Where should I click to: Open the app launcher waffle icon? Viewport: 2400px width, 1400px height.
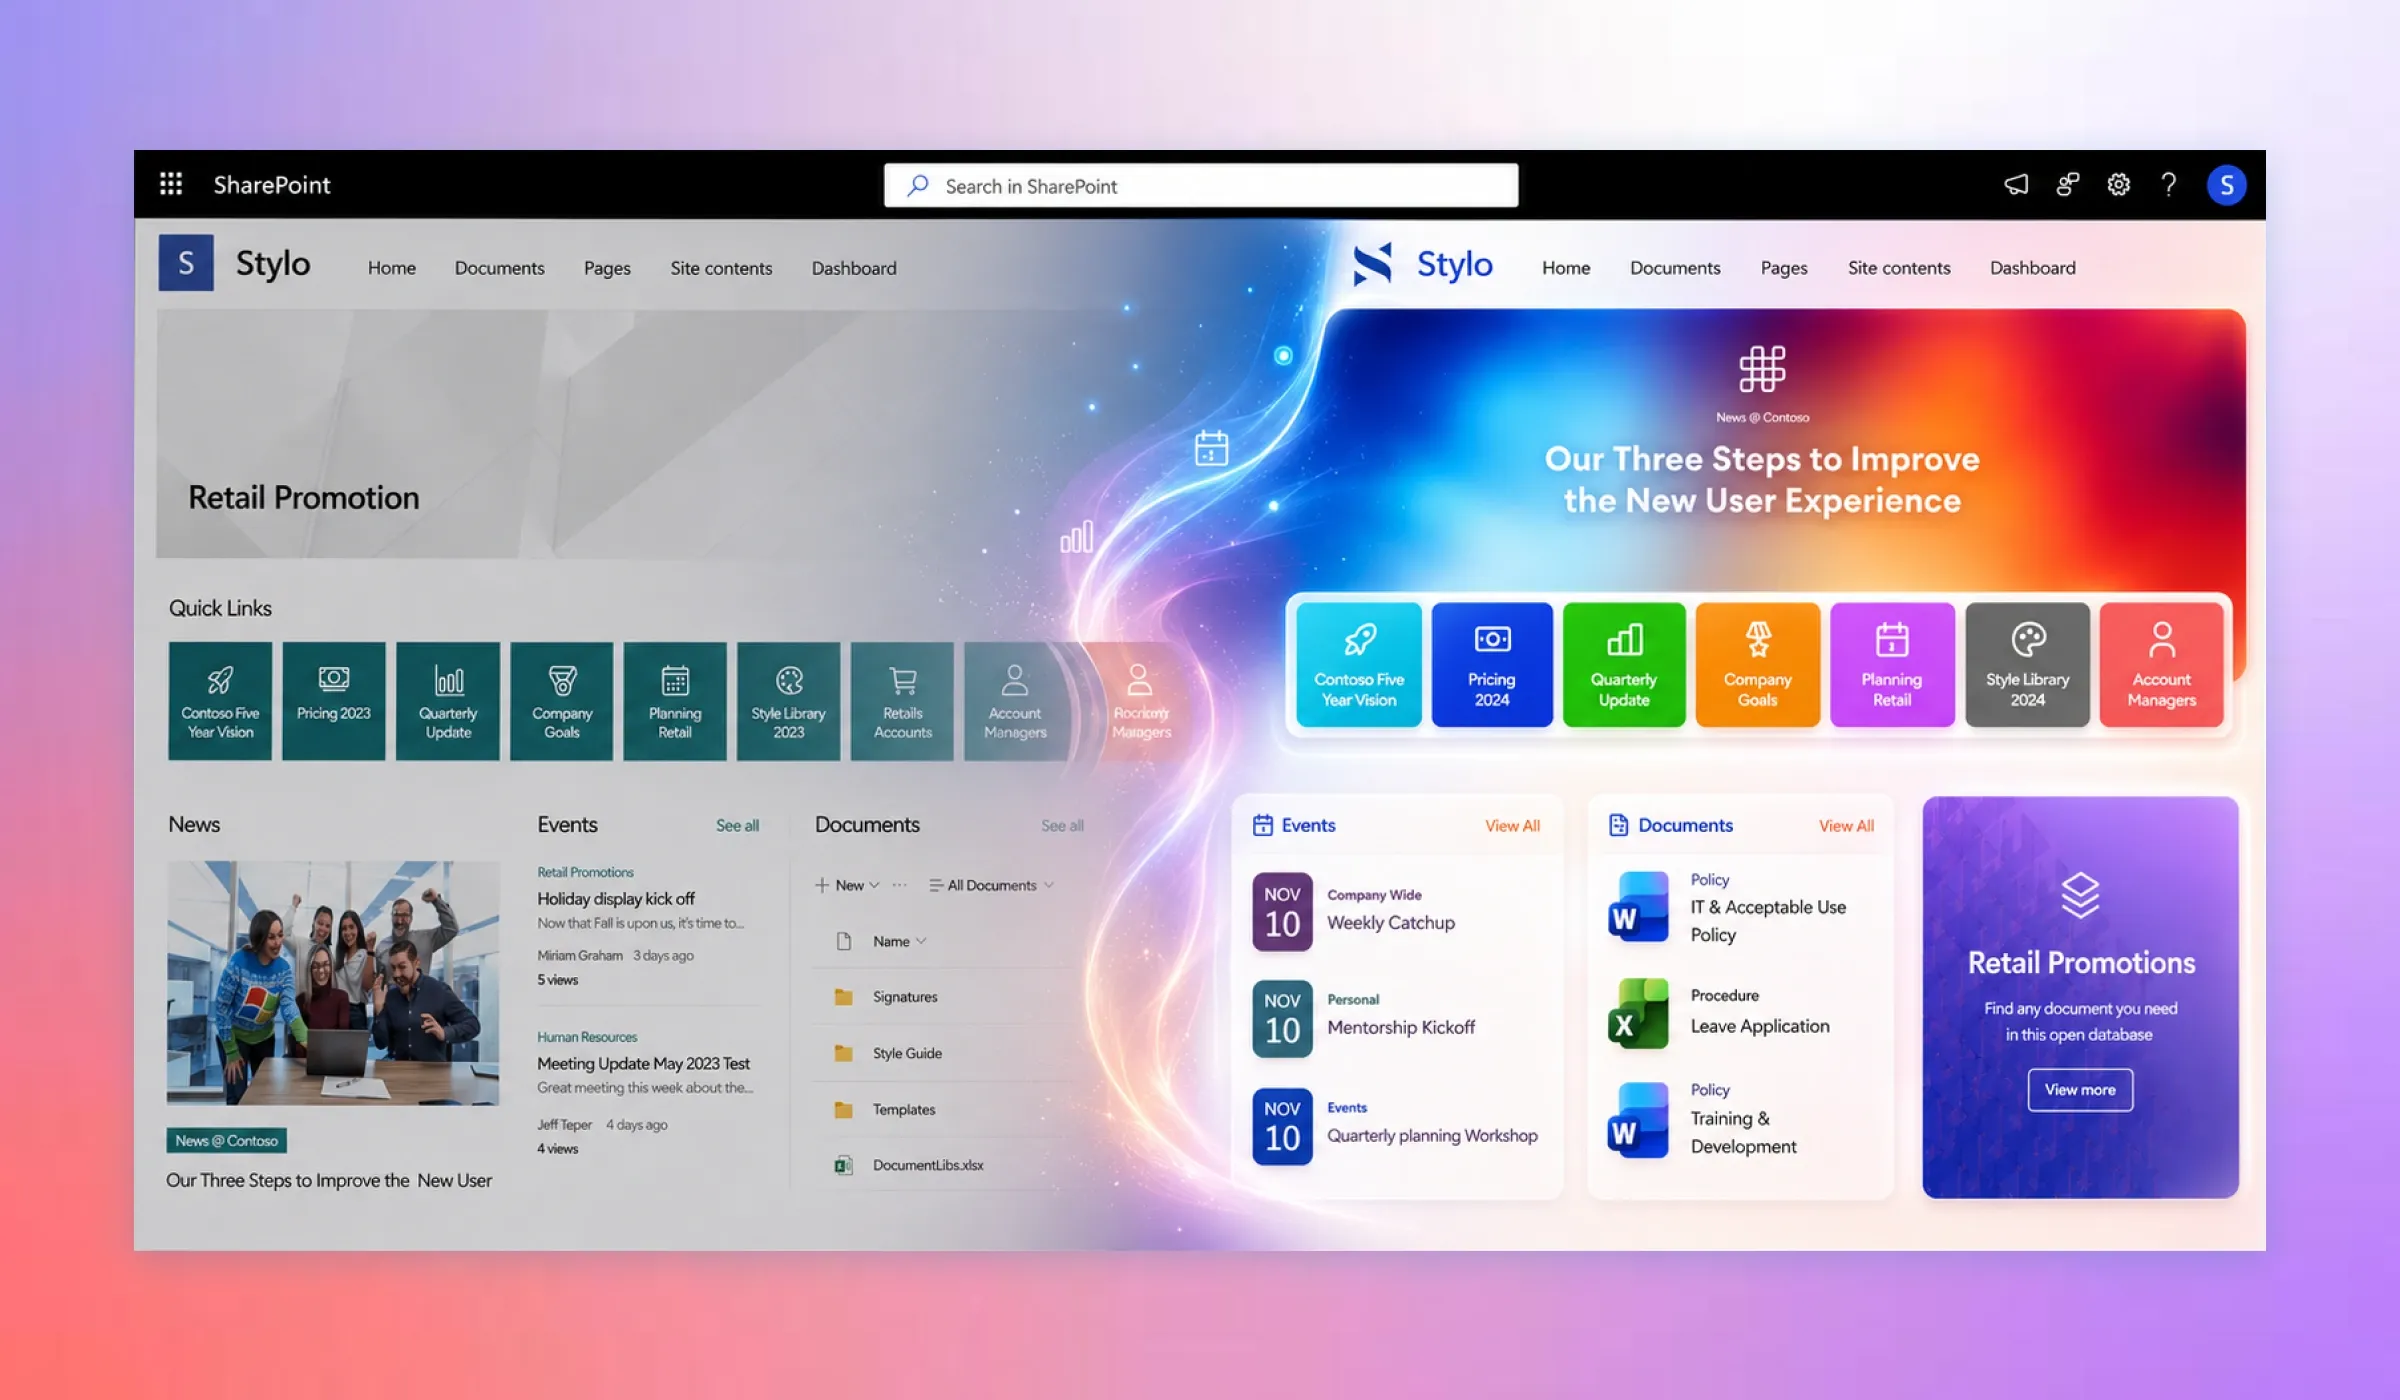coord(171,184)
